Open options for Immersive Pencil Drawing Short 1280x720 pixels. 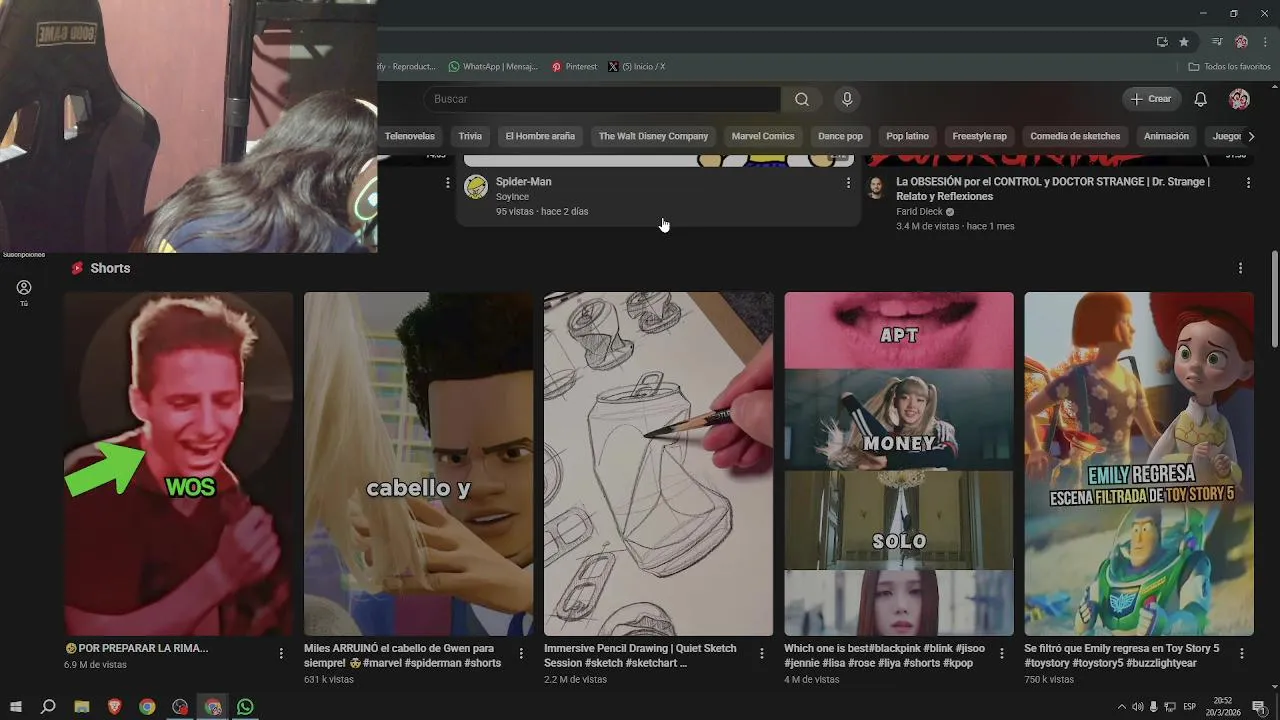pos(761,653)
